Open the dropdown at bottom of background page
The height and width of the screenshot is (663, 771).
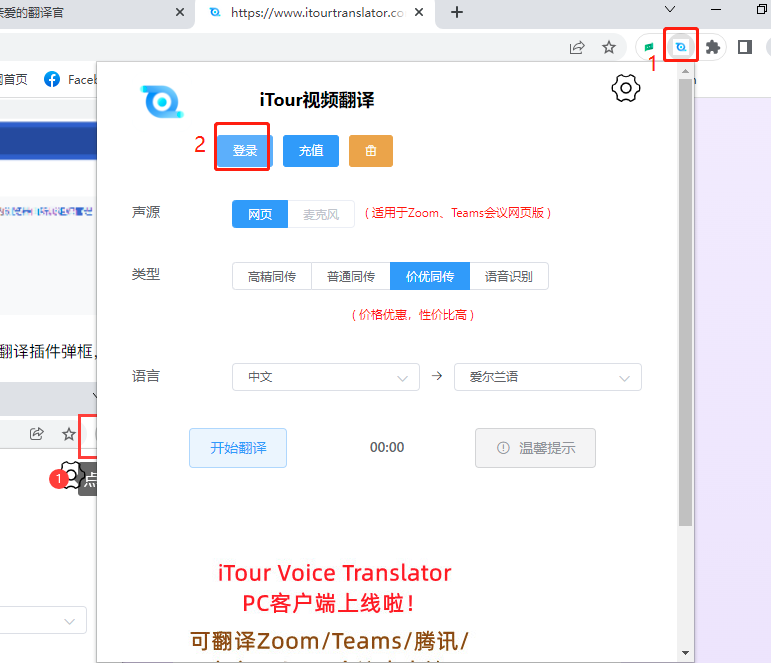pos(43,621)
